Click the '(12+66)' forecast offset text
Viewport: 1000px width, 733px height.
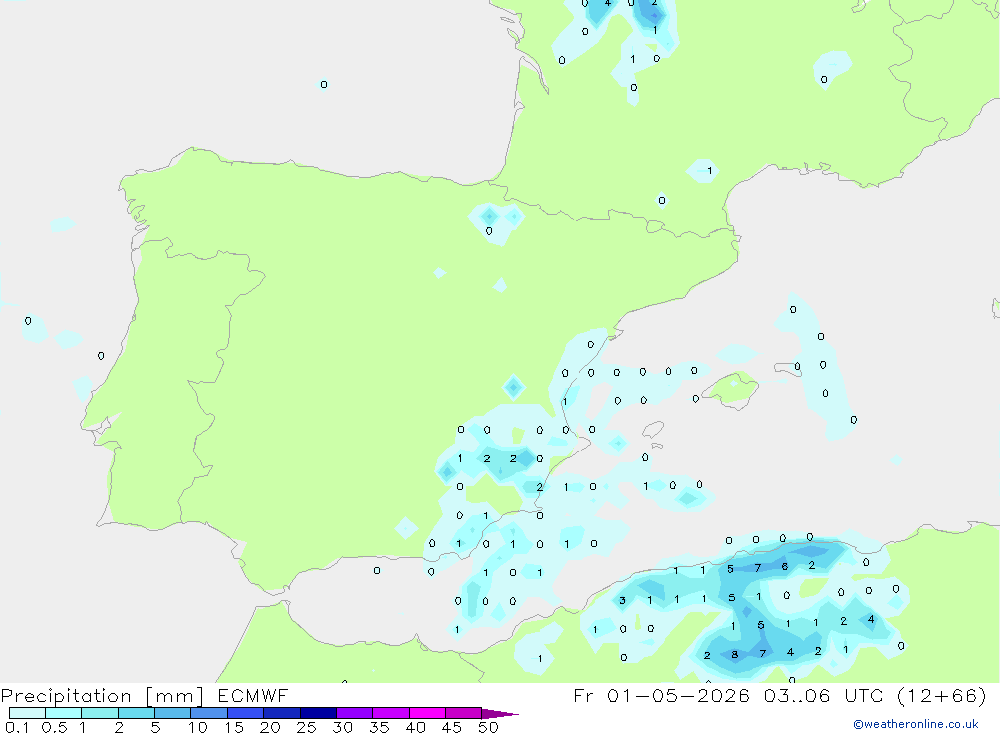pos(941,695)
